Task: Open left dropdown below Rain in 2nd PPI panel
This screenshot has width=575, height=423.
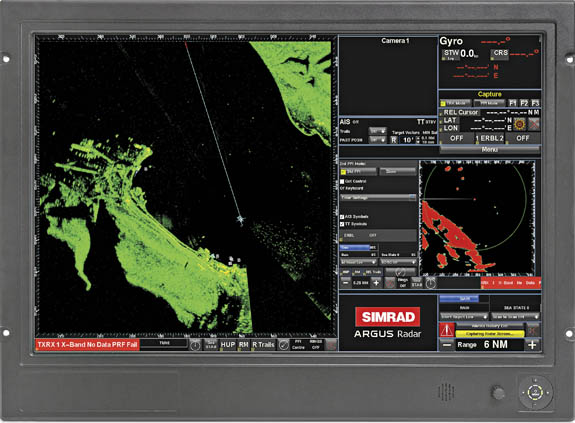Action: tap(358, 262)
